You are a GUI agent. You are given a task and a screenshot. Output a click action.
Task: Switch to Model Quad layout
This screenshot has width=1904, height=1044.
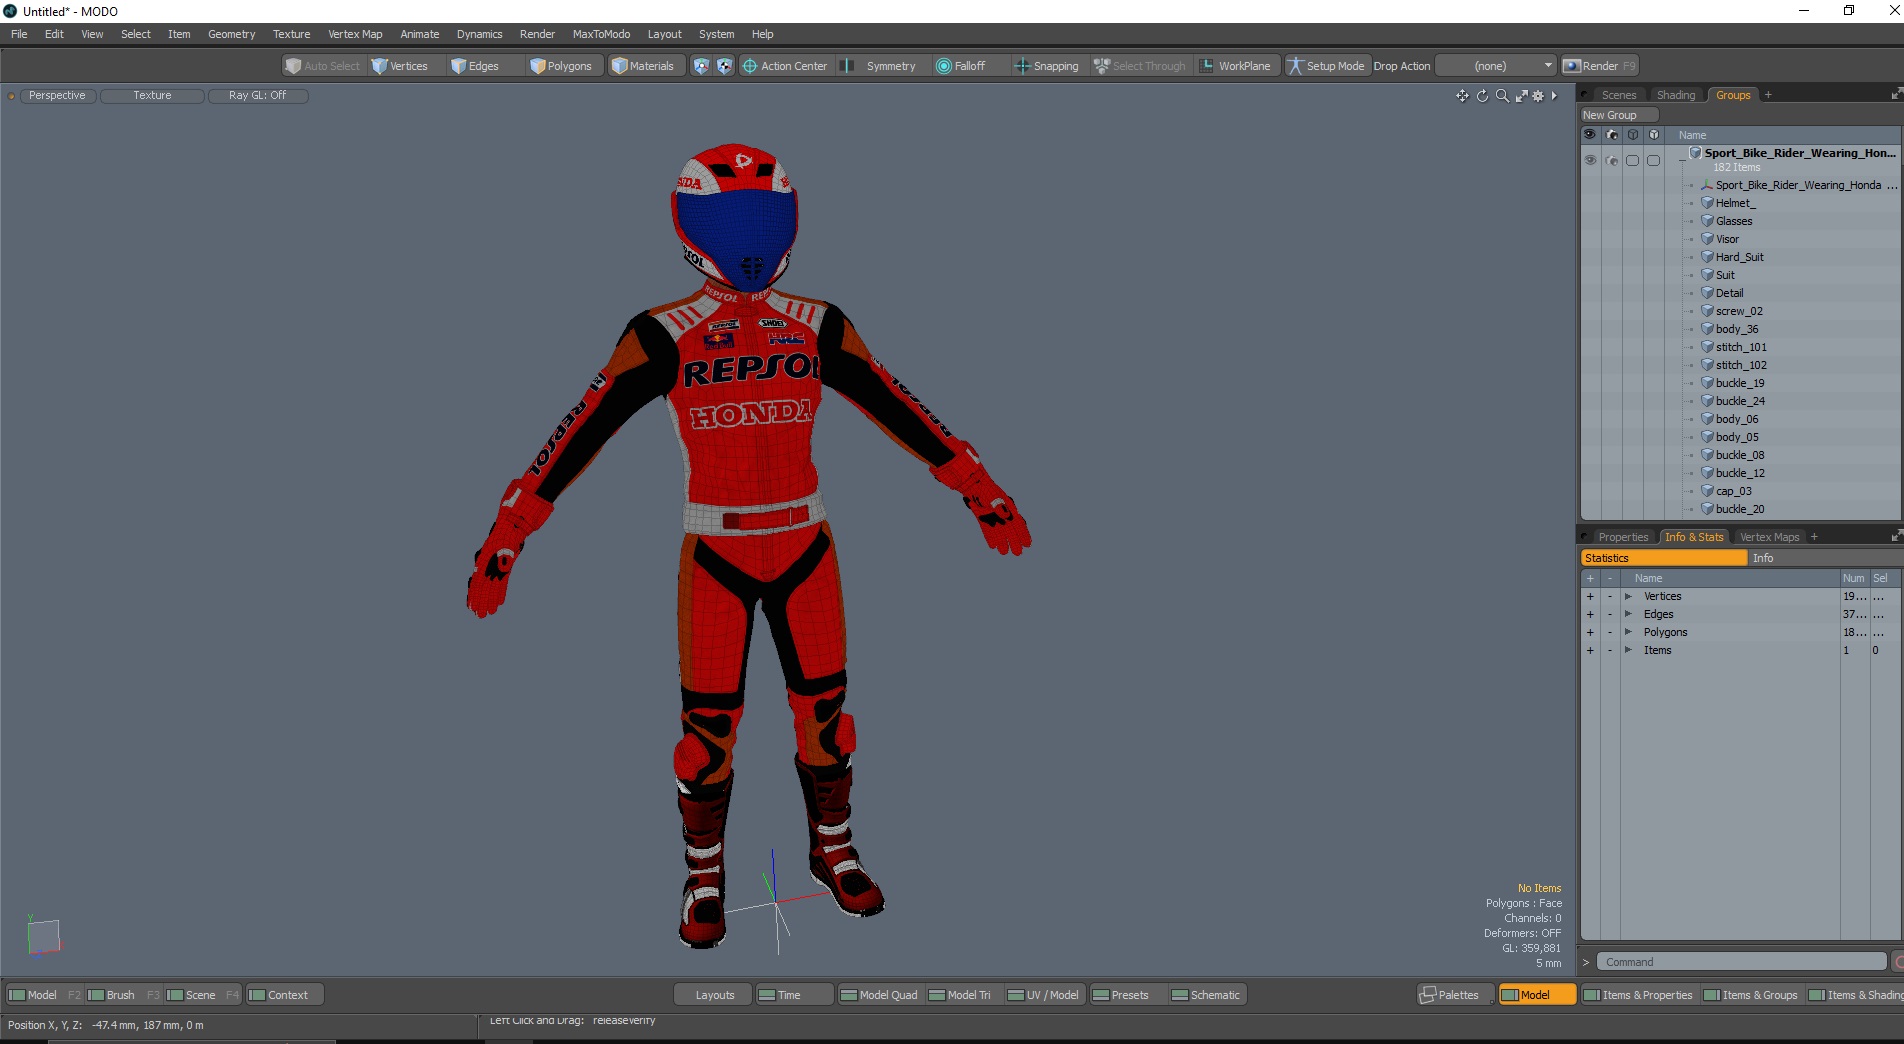coord(879,995)
